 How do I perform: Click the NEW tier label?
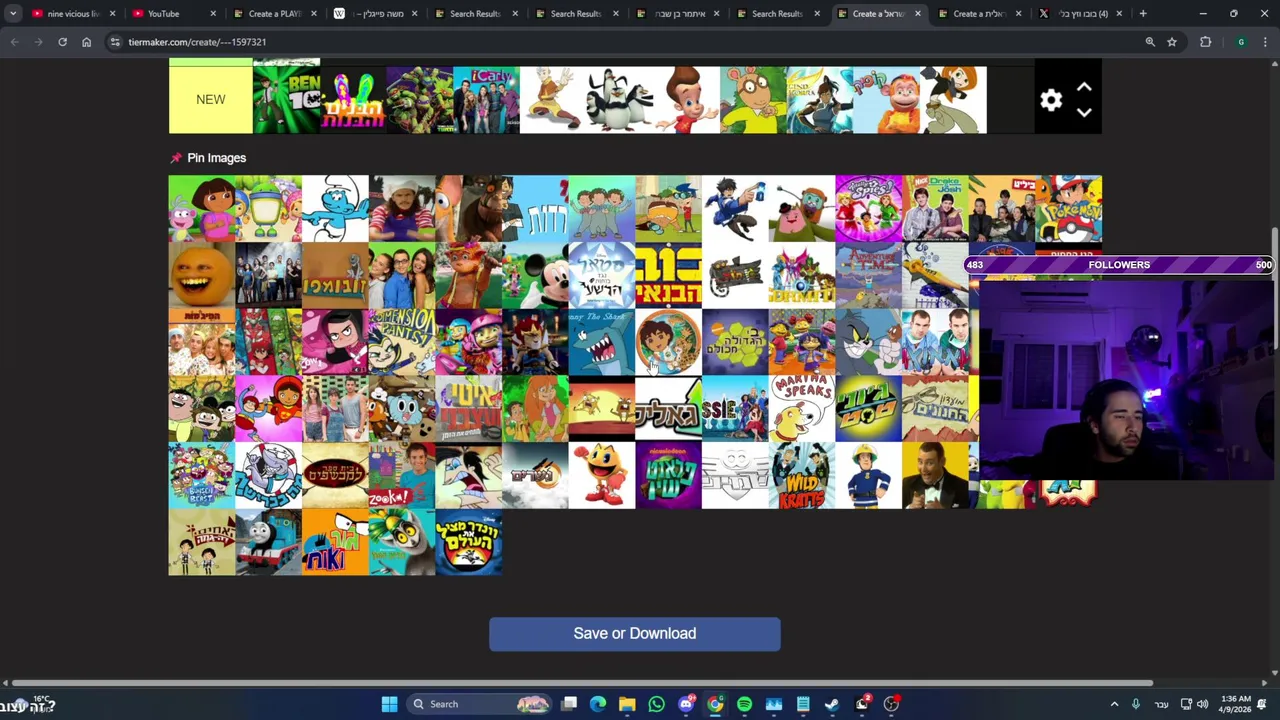(x=211, y=100)
